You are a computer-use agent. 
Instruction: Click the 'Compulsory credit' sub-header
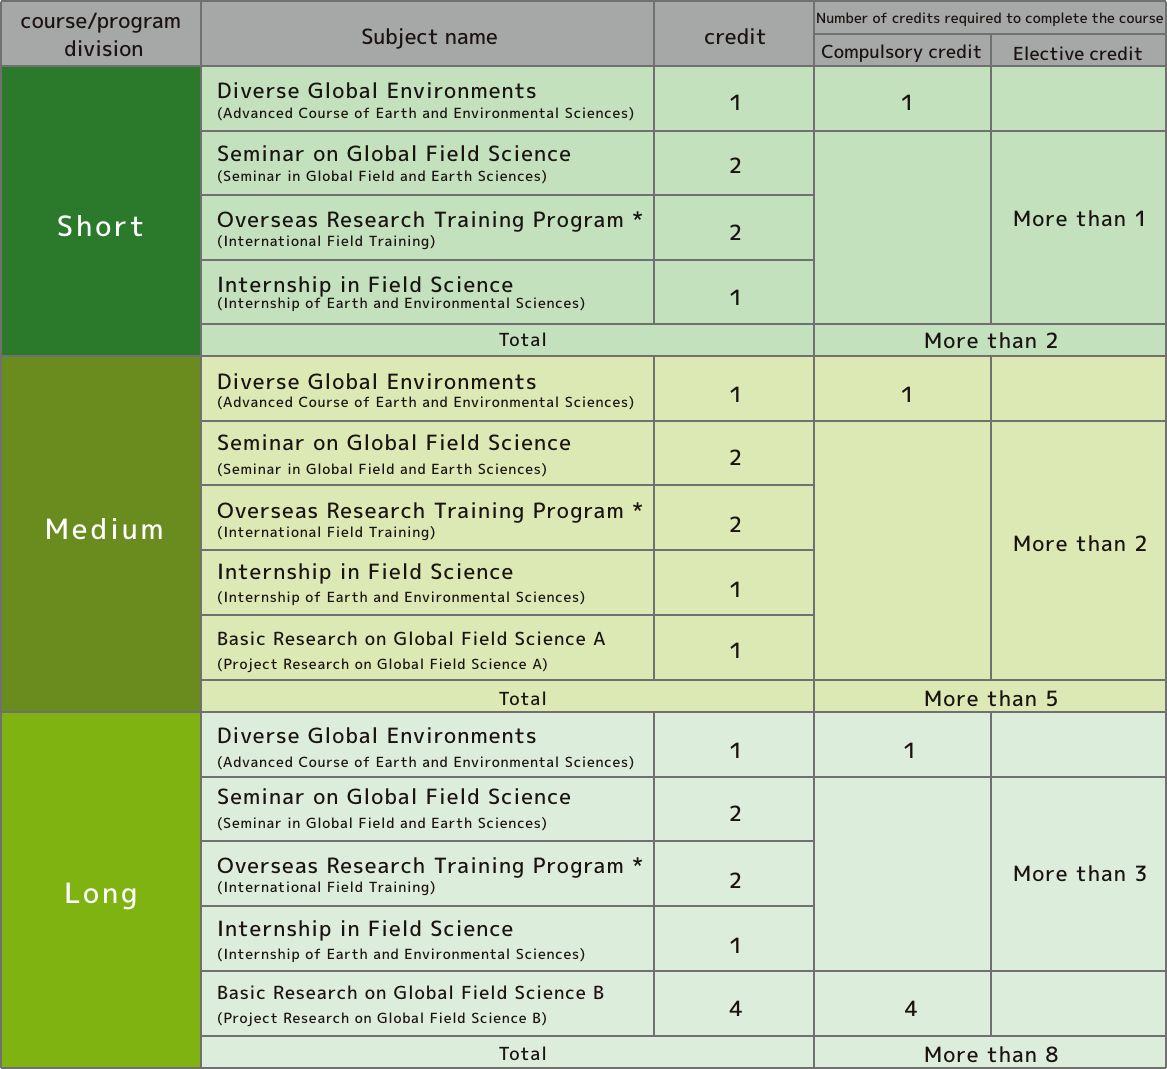(901, 52)
